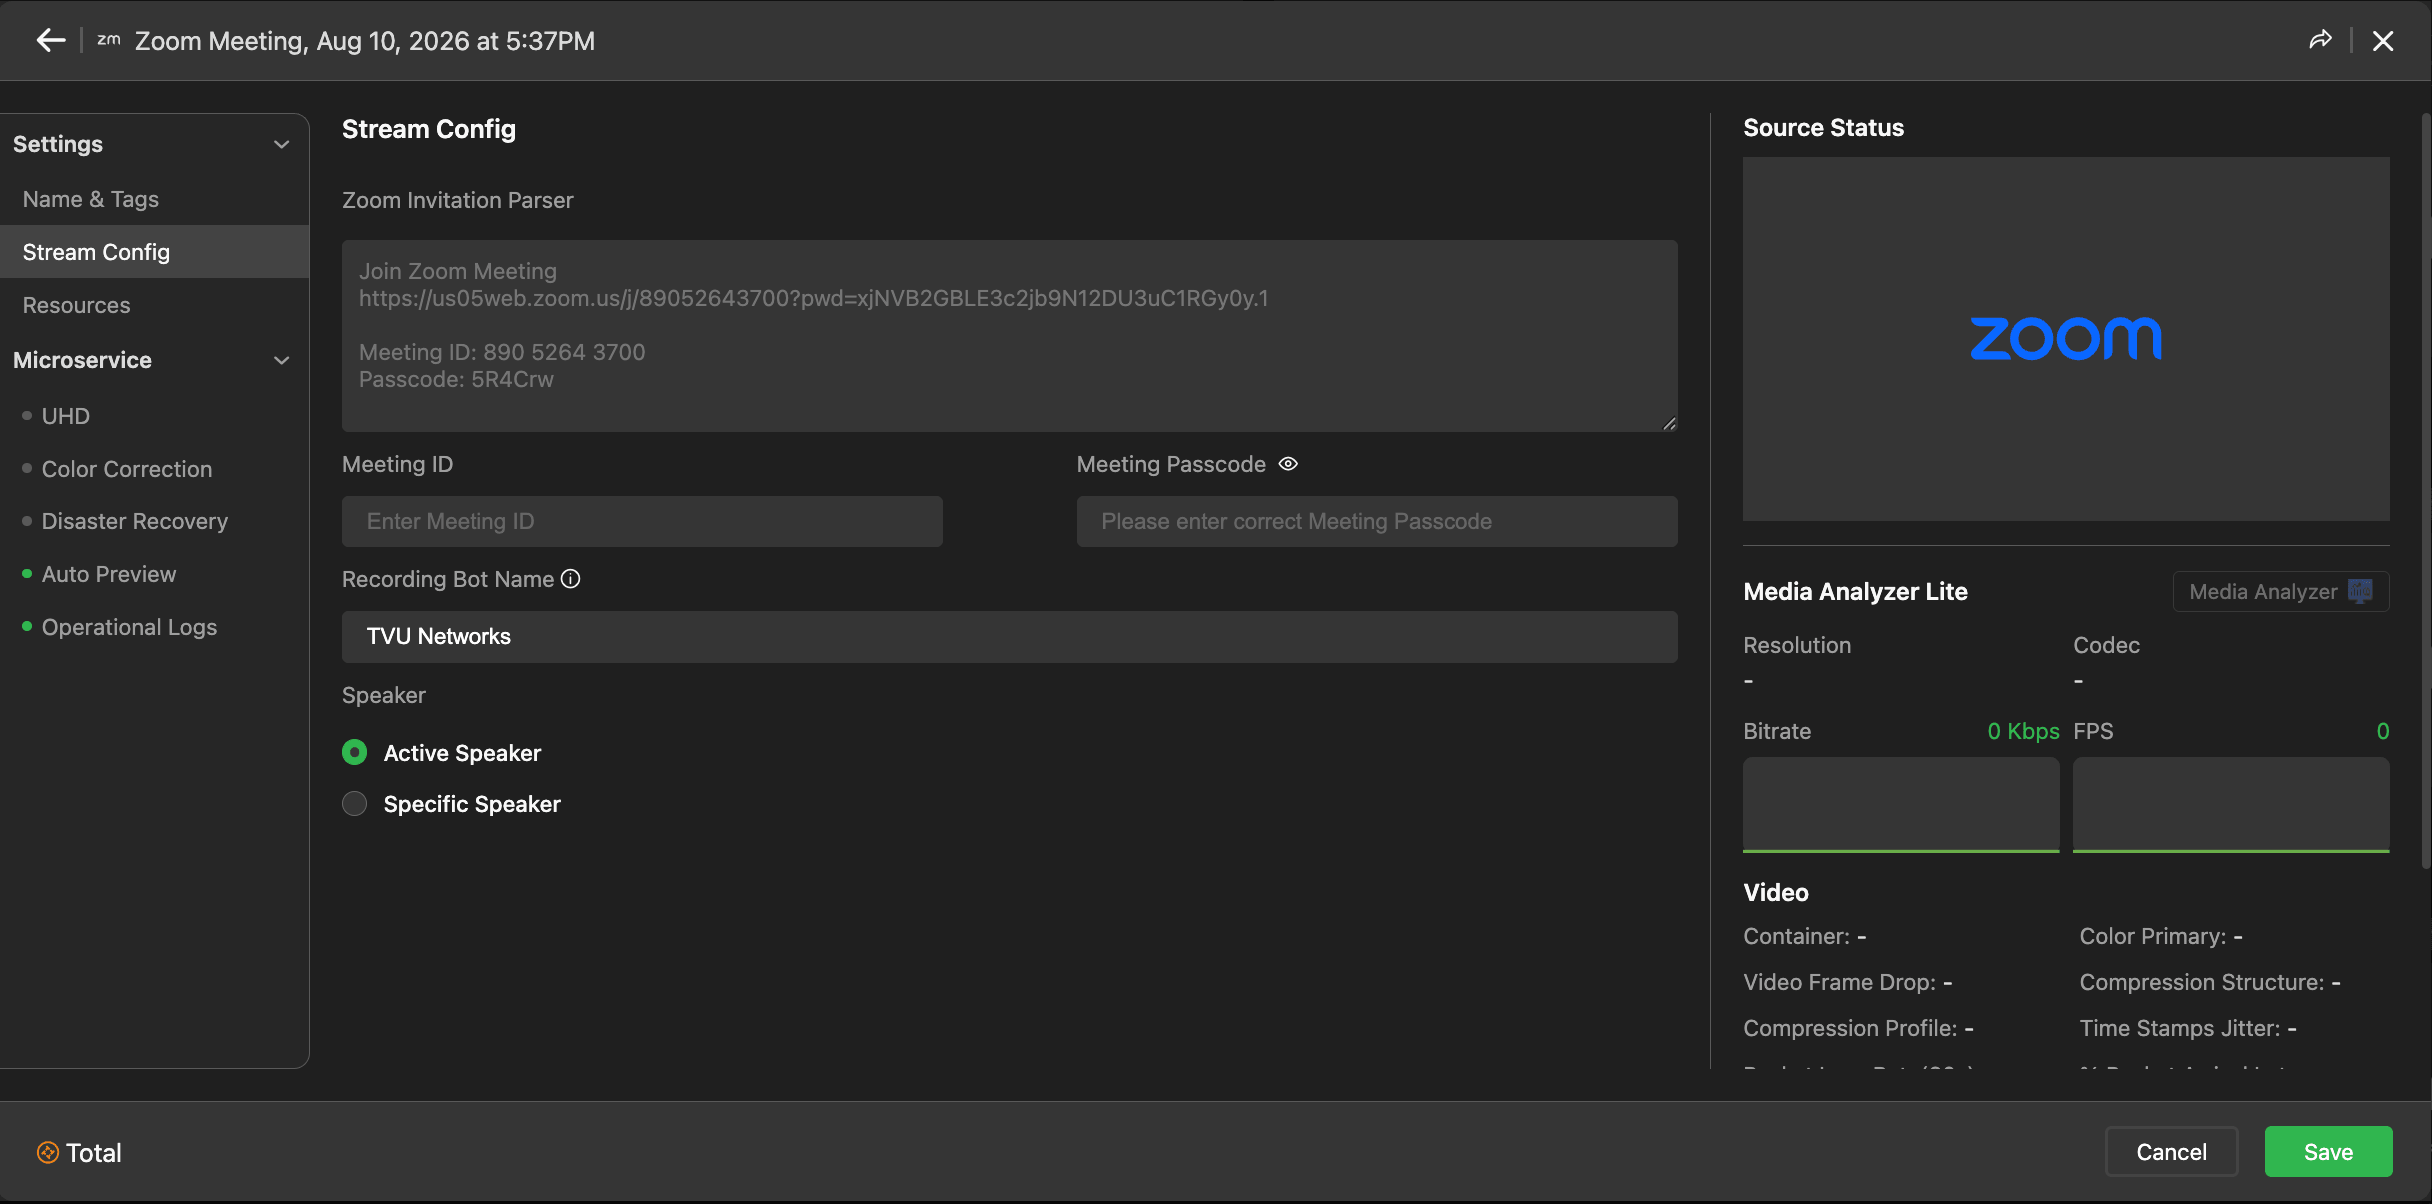Click the Settings section header
Image resolution: width=2432 pixels, height=1204 pixels.
pos(154,144)
